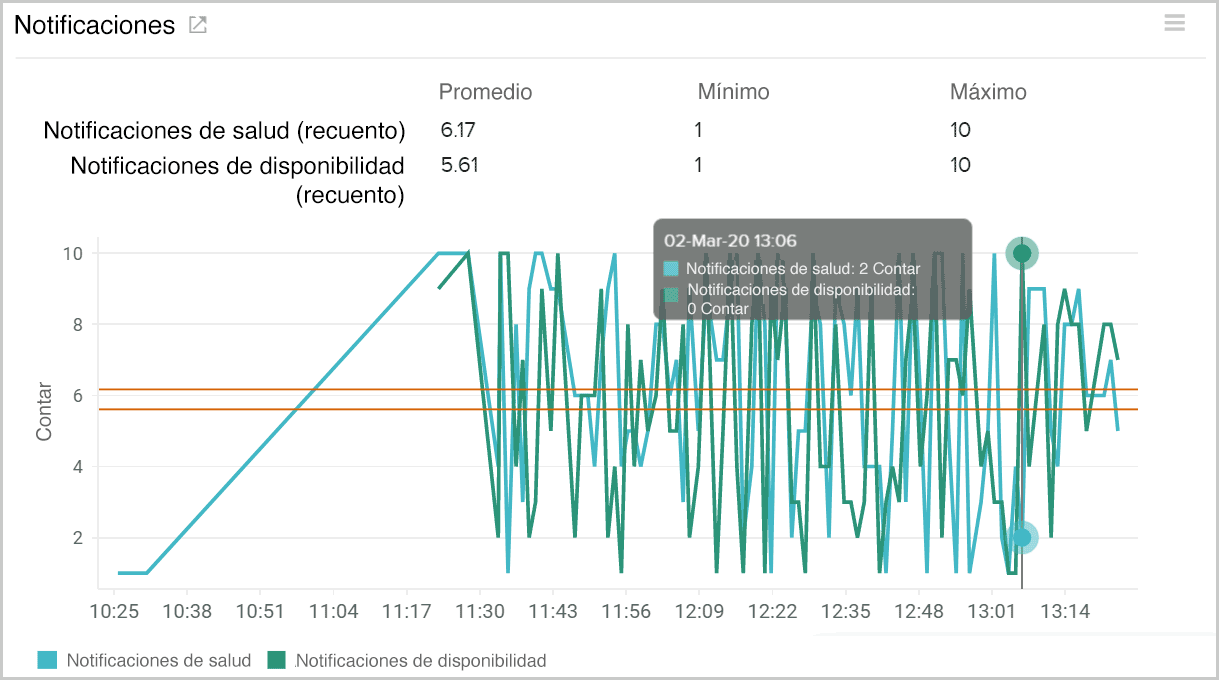Open the Notificaciones chart in a new window
This screenshot has height=680, width=1219.
click(x=197, y=25)
